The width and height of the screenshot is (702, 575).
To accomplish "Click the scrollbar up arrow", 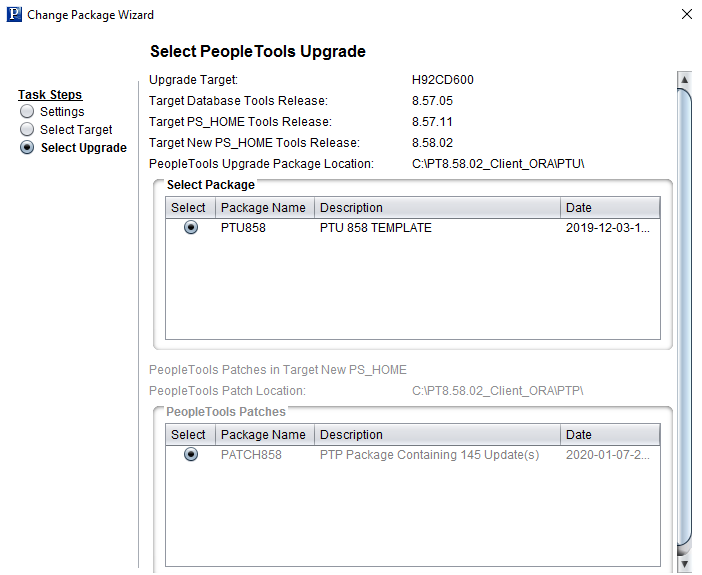I will [685, 80].
